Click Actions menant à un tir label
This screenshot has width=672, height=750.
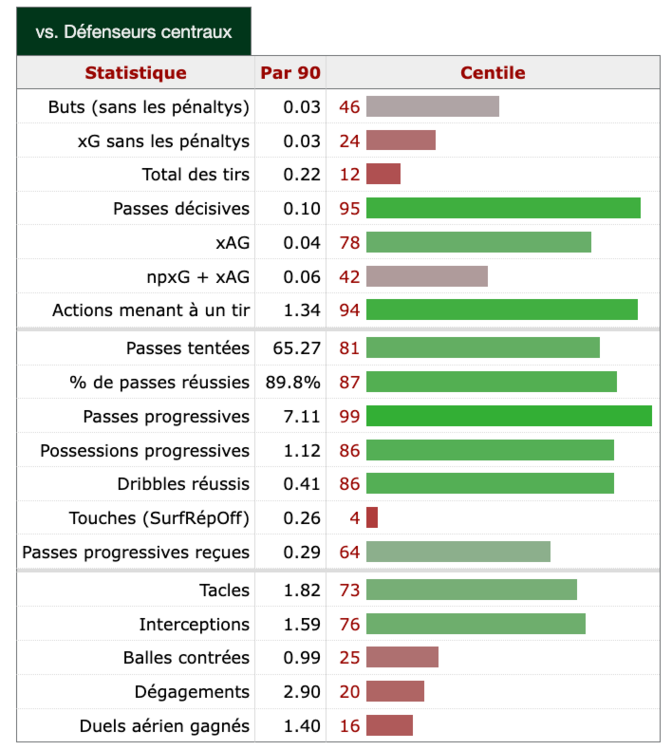pos(151,311)
